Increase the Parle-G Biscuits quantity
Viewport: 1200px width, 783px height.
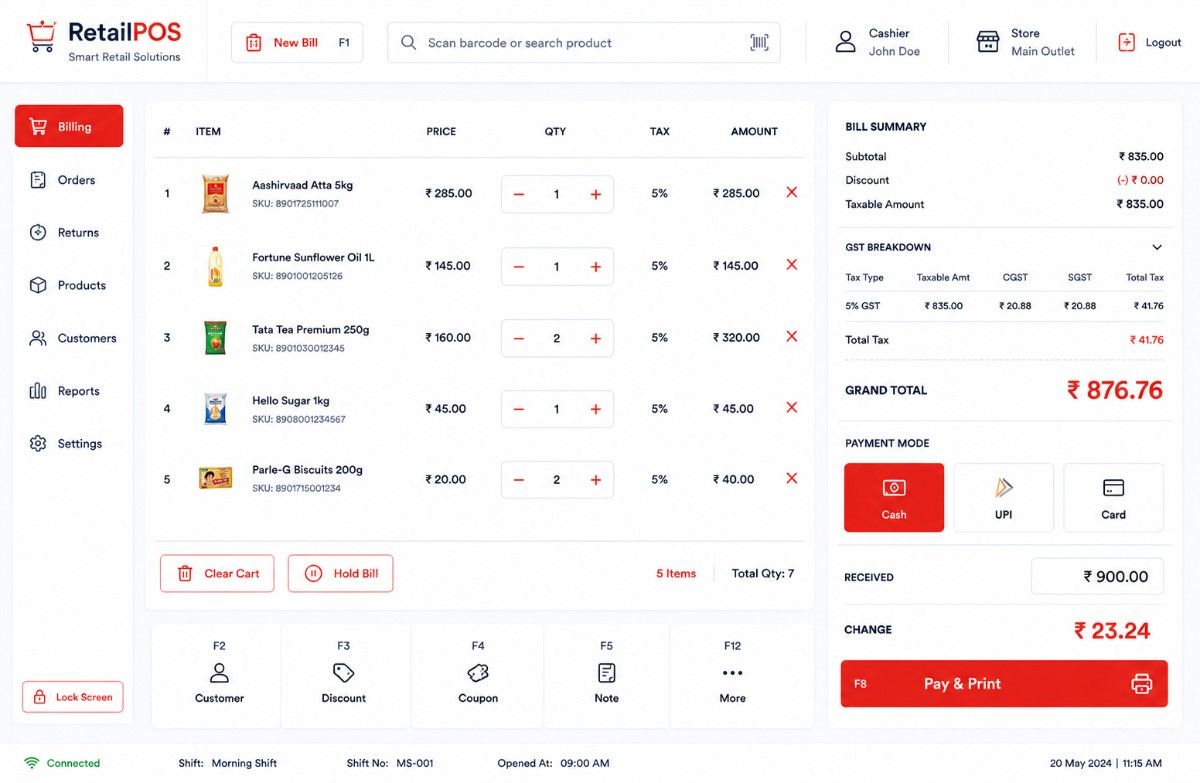click(x=595, y=480)
